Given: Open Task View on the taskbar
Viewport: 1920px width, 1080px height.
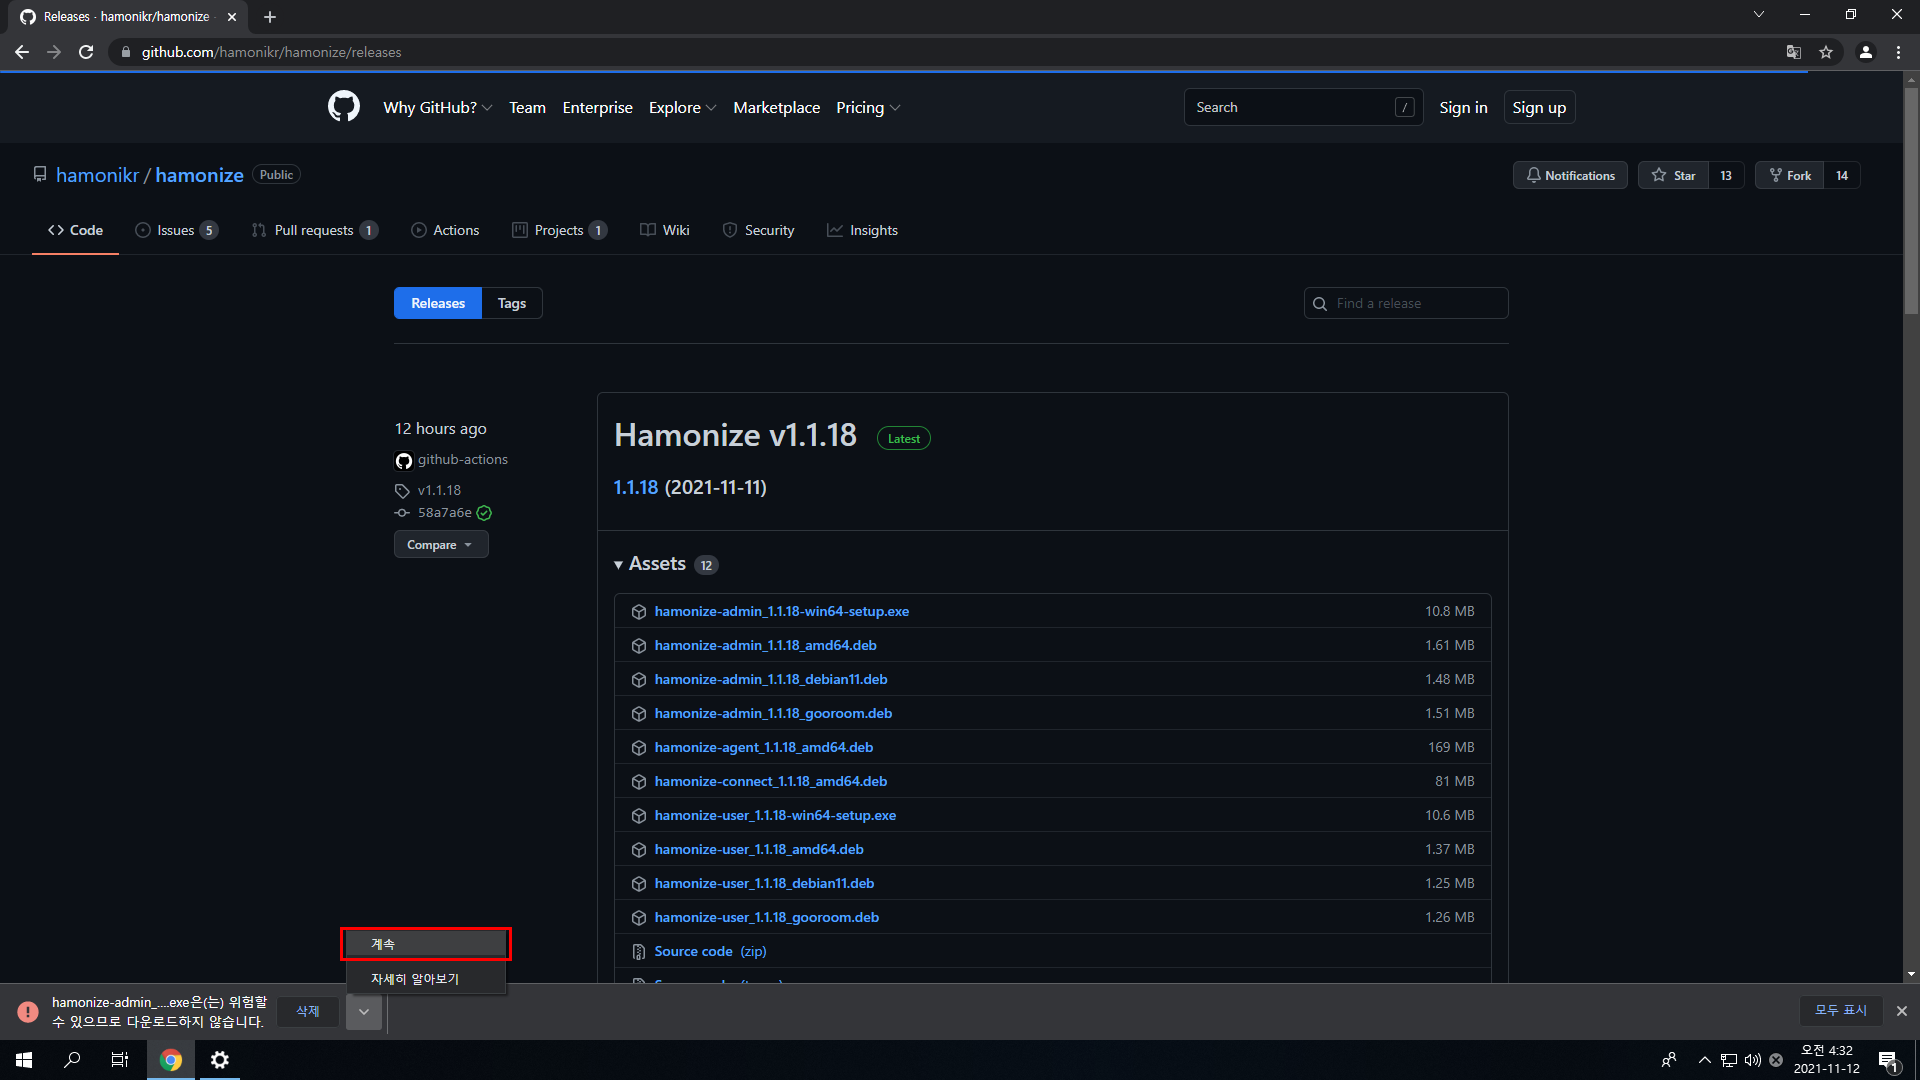Looking at the screenshot, I should pos(120,1060).
